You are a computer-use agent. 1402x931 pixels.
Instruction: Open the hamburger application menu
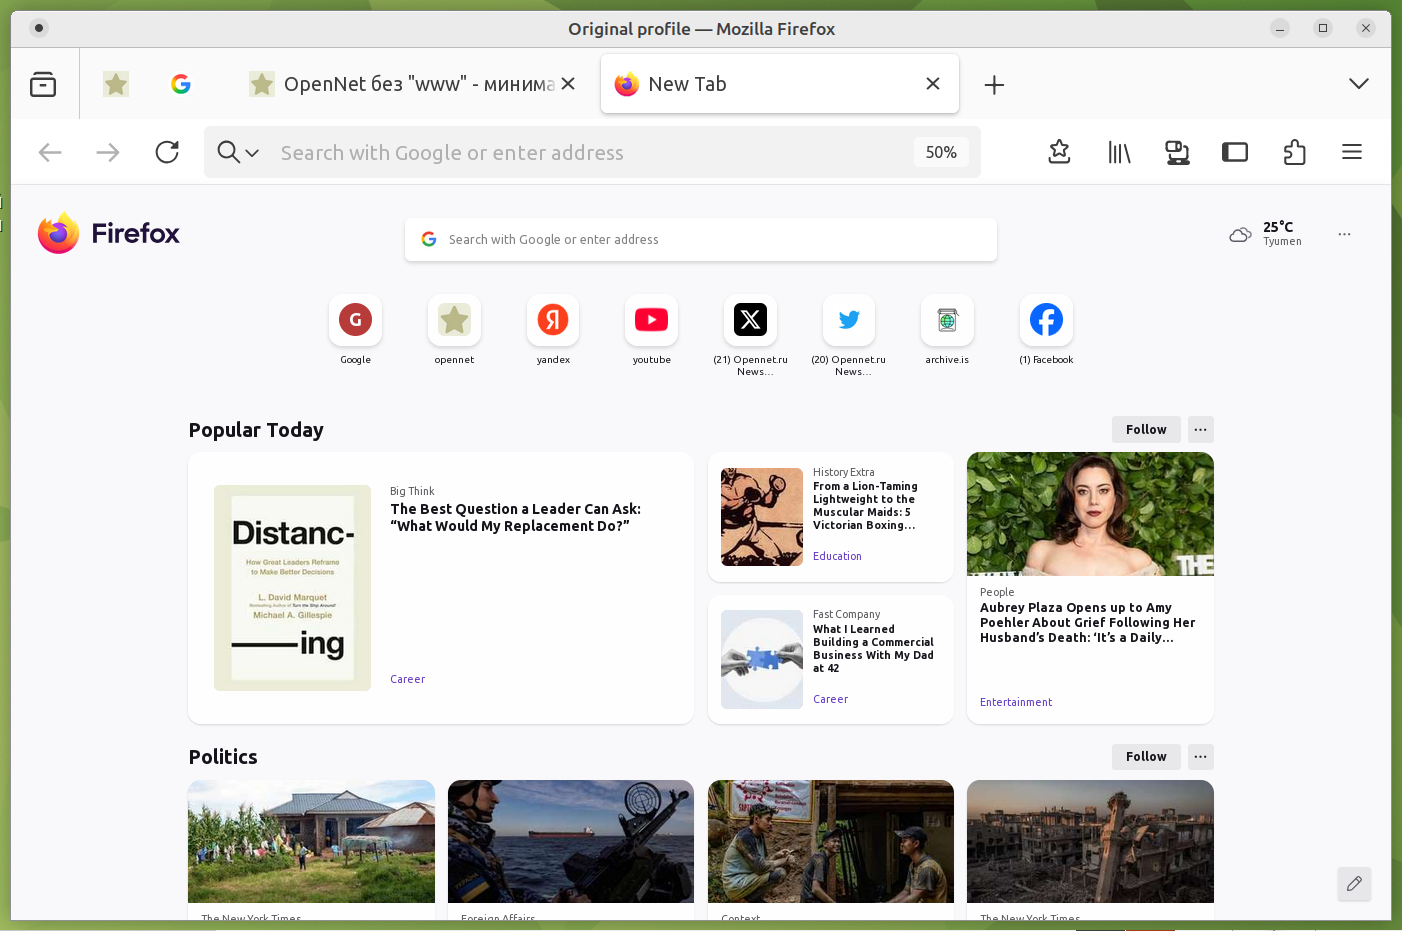[1352, 152]
